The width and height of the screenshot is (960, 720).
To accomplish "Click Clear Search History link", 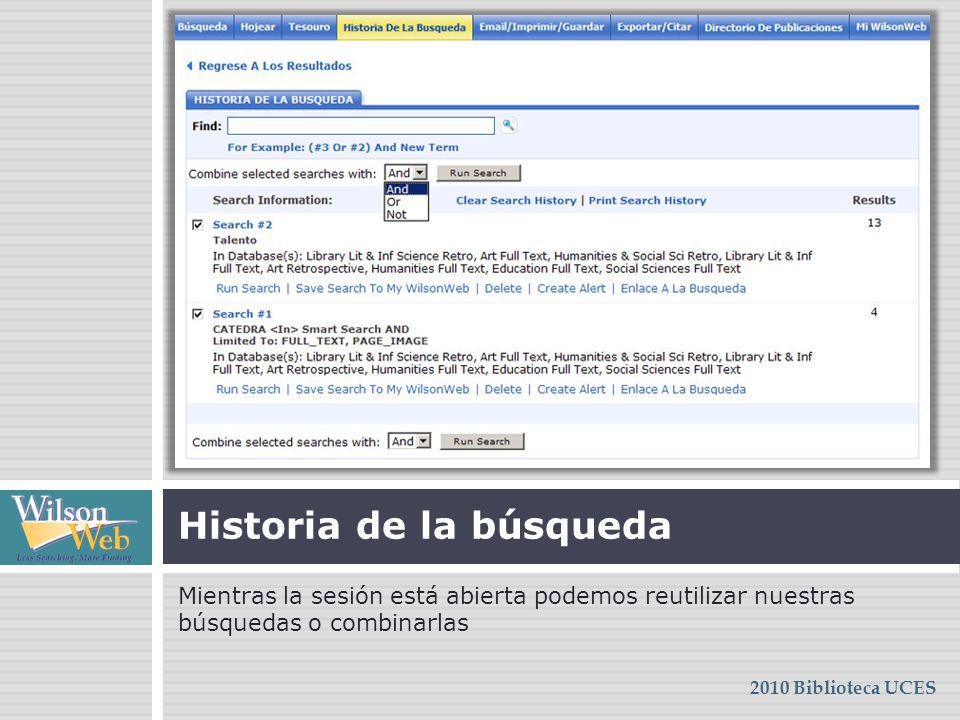I will pyautogui.click(x=516, y=200).
